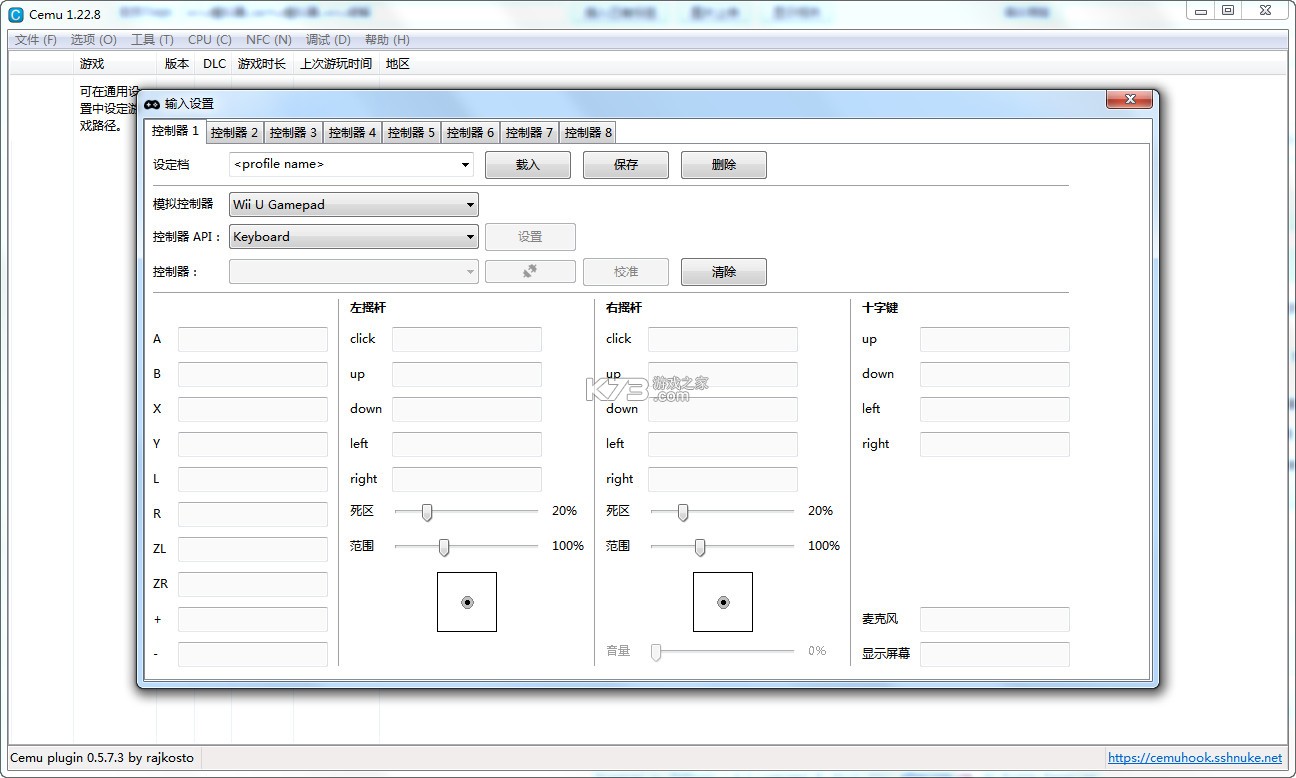
Task: Click the Cemu logo icon in title bar
Action: click(16, 15)
